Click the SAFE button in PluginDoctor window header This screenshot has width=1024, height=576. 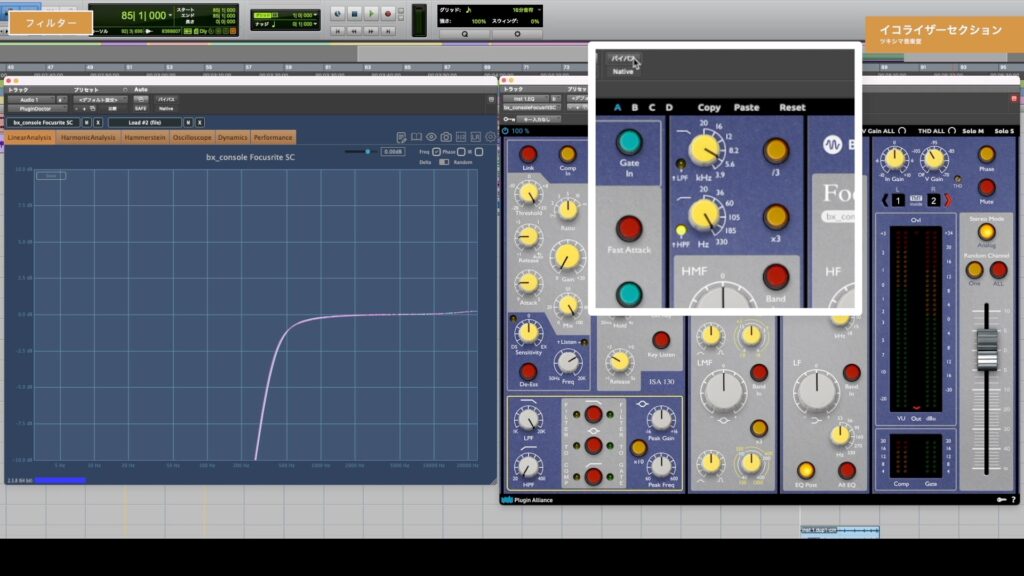point(140,108)
